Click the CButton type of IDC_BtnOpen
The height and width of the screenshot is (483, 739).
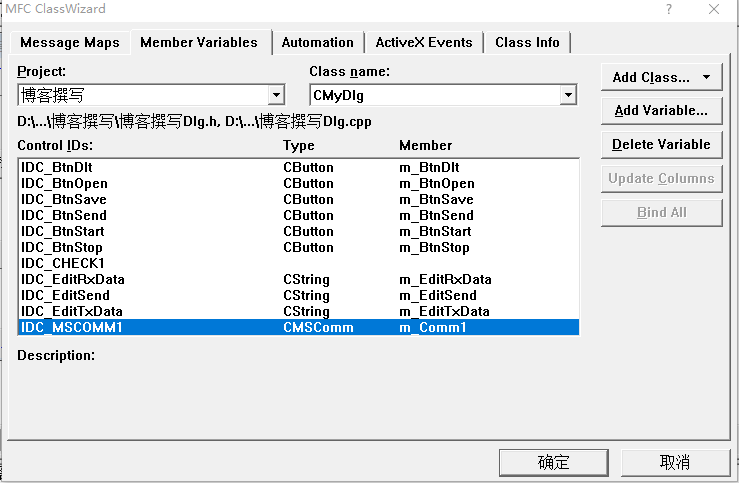(x=308, y=183)
